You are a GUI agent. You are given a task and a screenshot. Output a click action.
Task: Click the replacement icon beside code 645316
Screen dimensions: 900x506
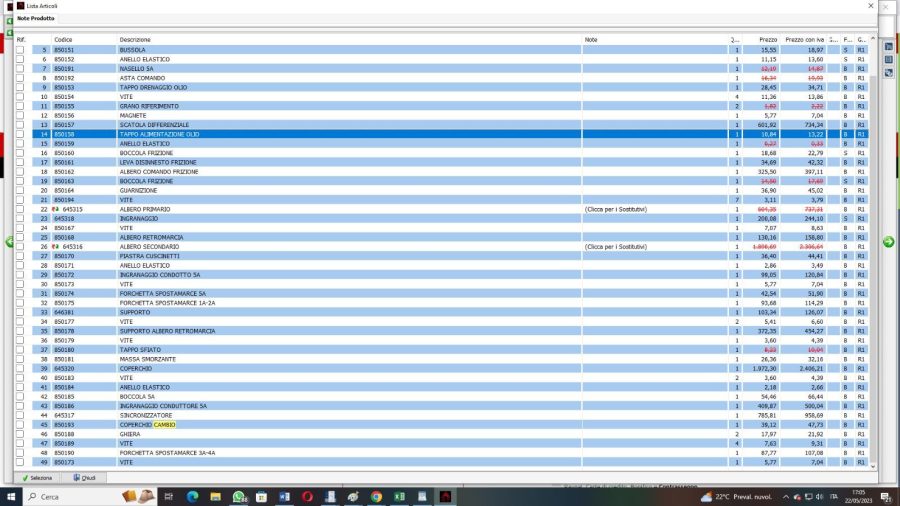tap(57, 246)
